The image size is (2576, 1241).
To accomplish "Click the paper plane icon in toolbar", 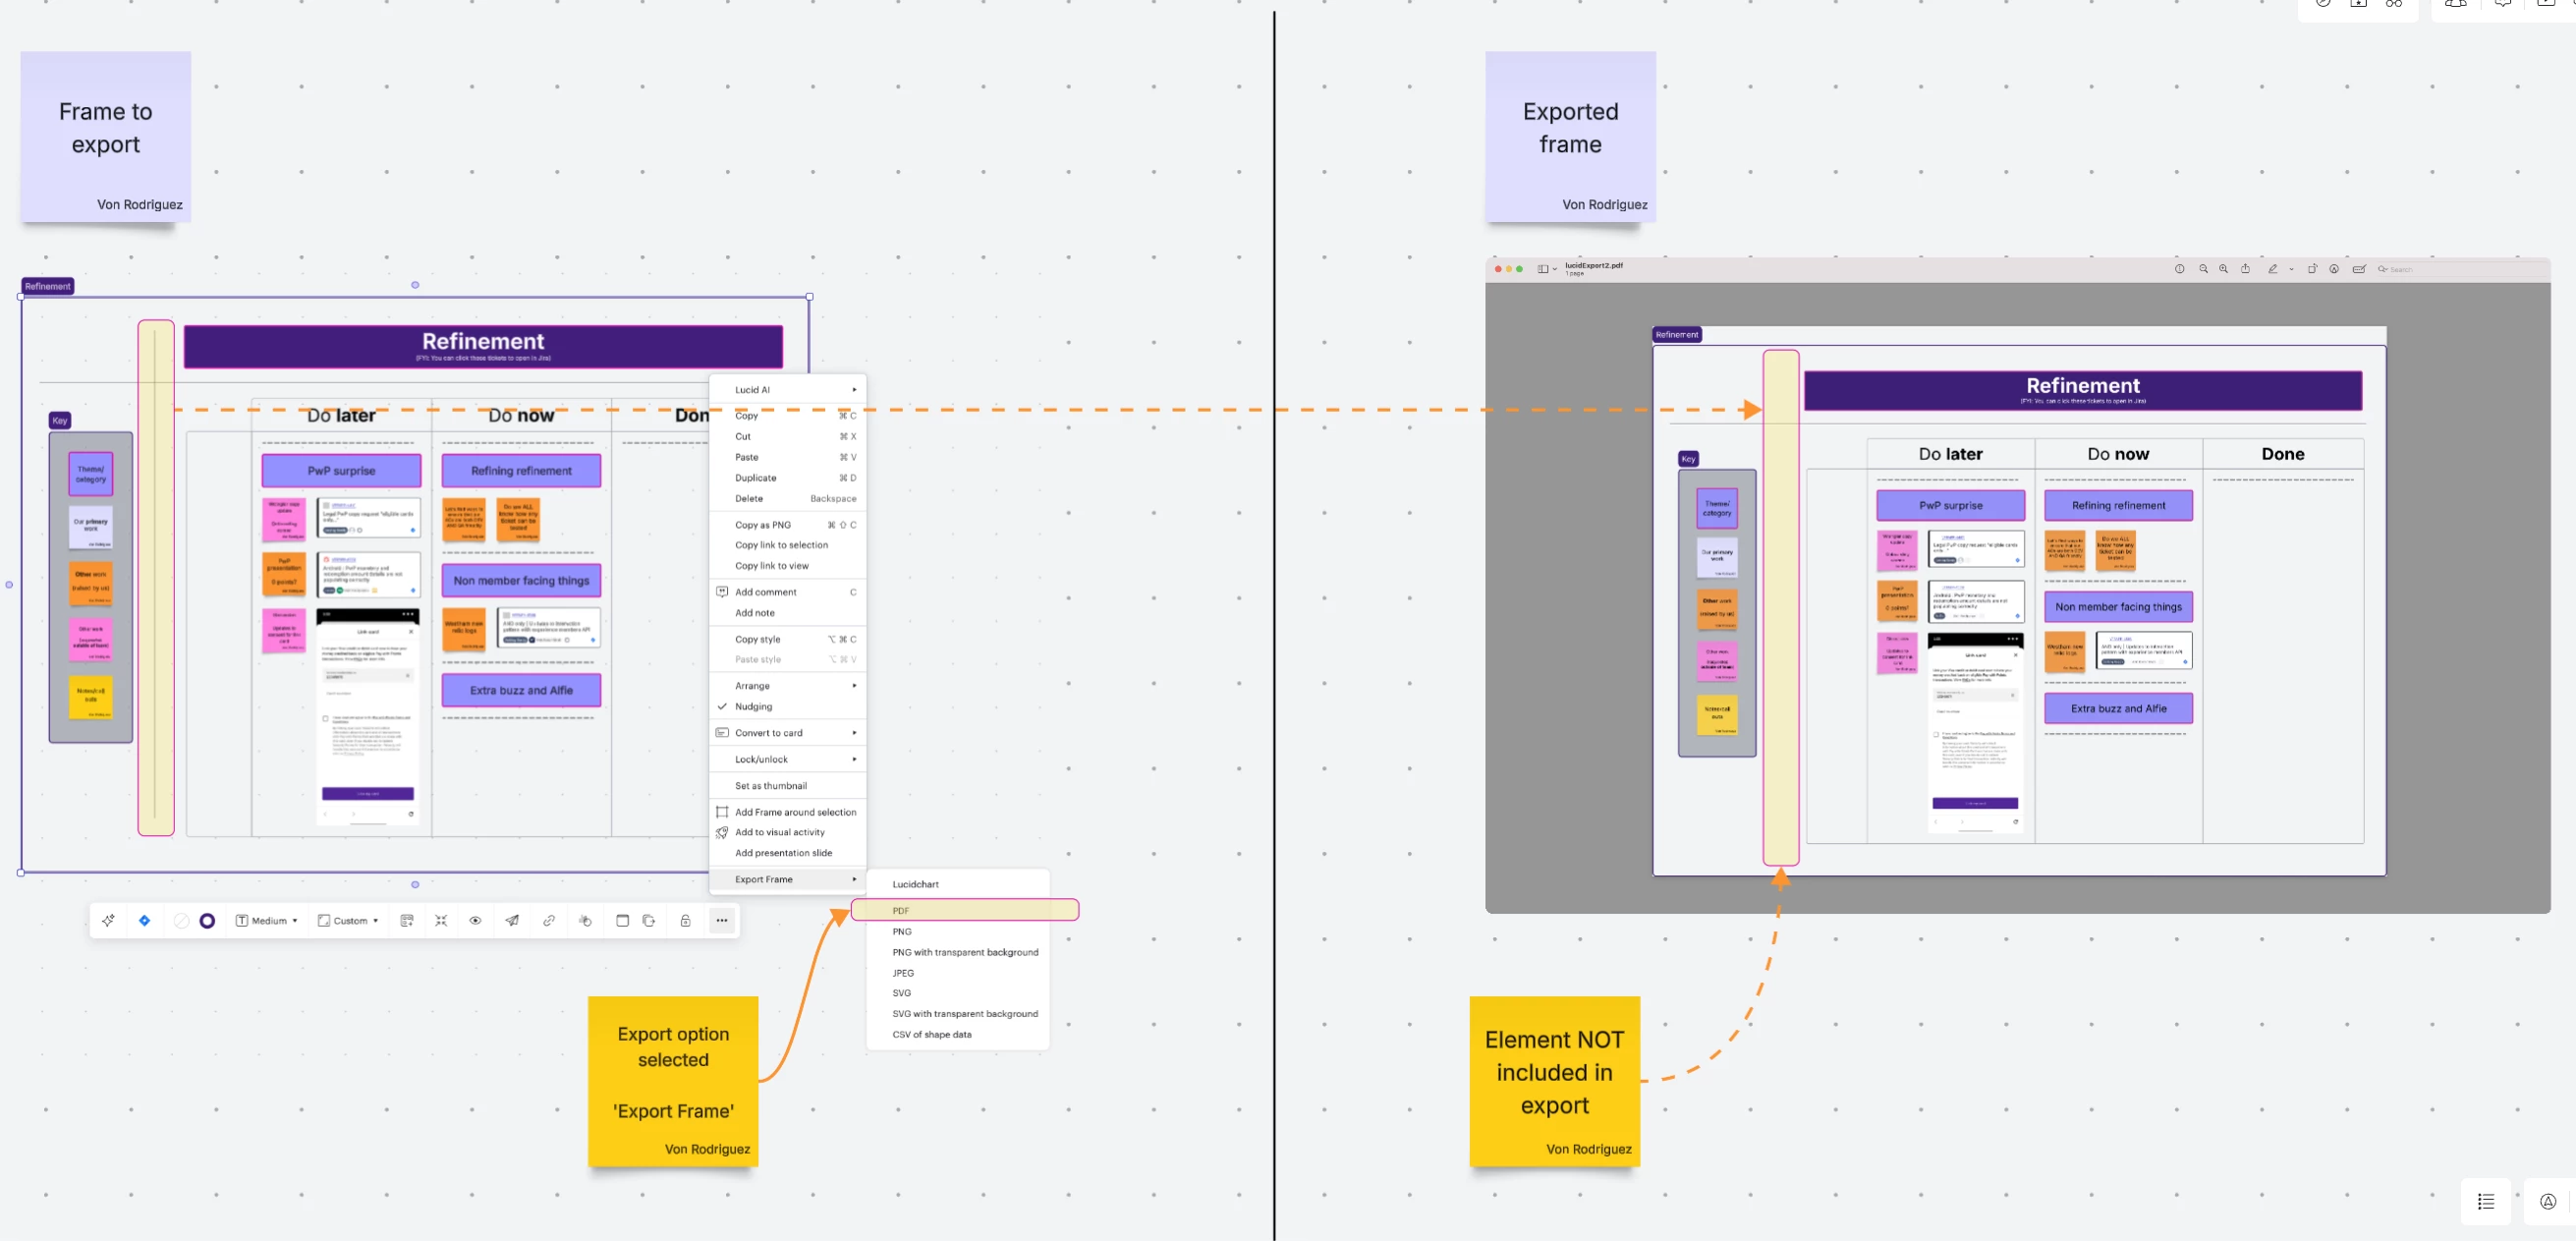I will tap(512, 920).
